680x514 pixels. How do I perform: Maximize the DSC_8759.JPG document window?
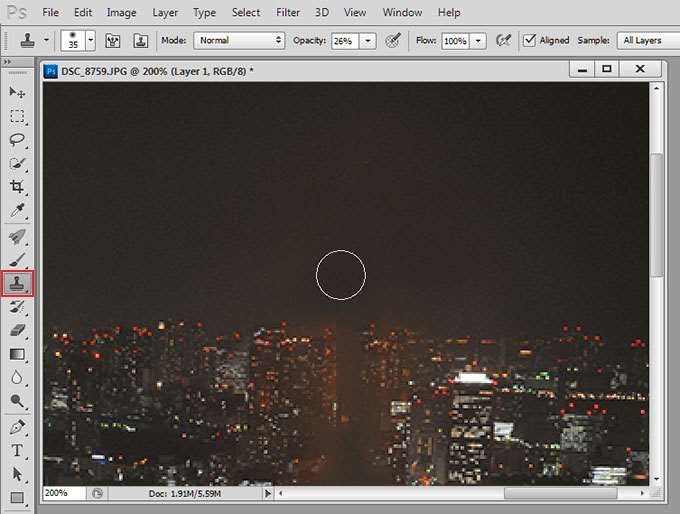click(606, 69)
